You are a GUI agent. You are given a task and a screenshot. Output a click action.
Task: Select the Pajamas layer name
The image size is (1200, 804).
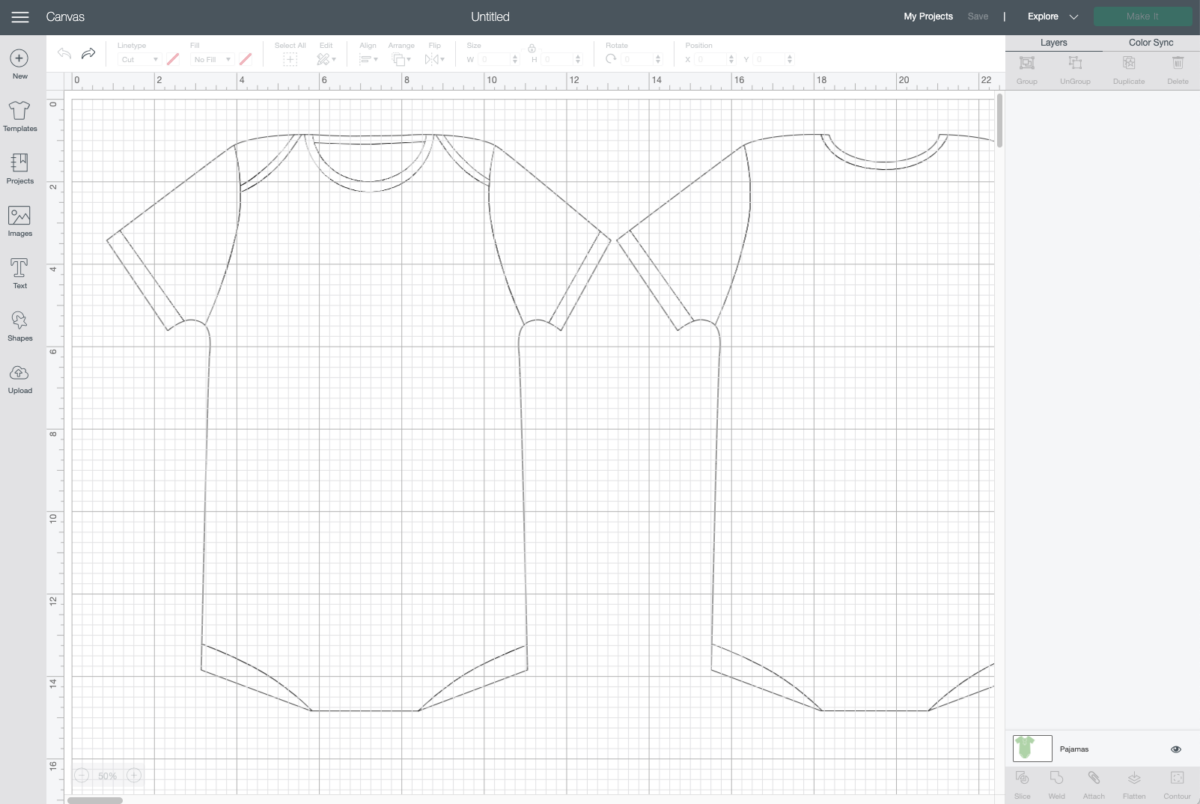pyautogui.click(x=1074, y=749)
